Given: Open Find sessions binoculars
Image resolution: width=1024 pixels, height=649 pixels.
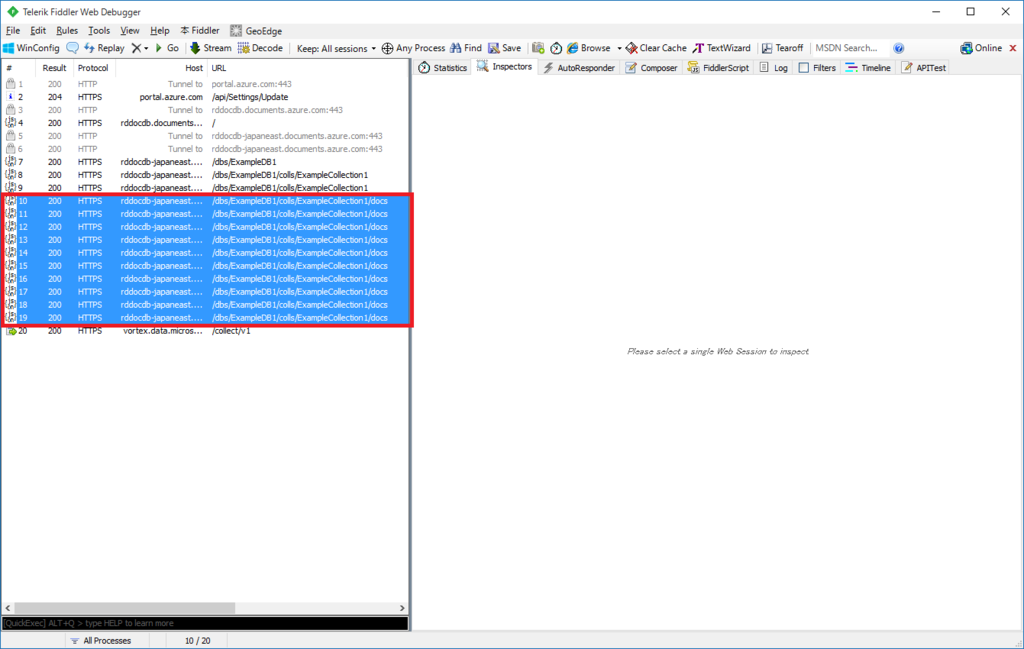Looking at the screenshot, I should pos(466,48).
